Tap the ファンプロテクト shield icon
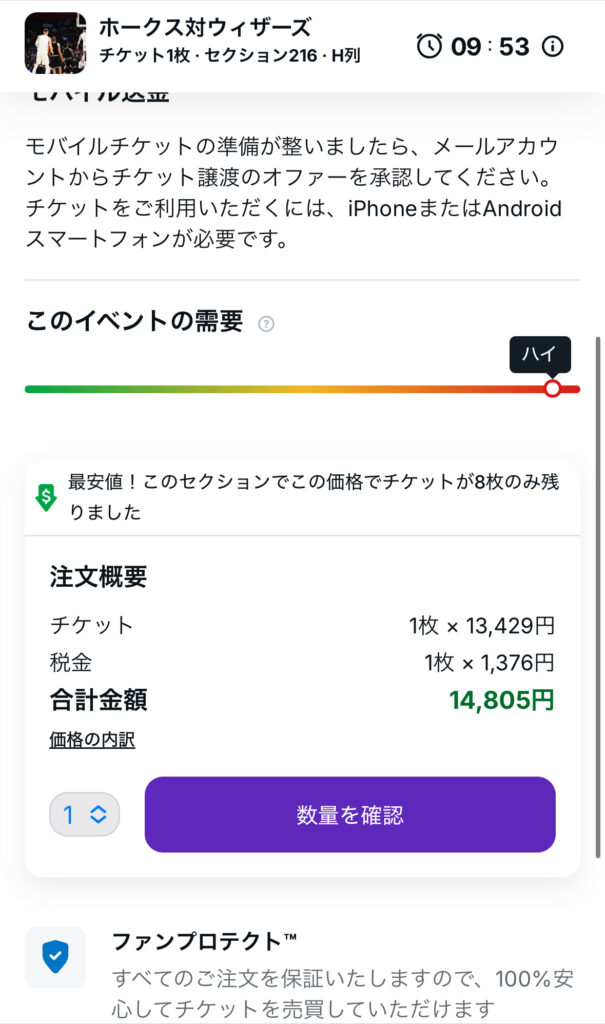Image resolution: width=605 pixels, height=1024 pixels. click(x=55, y=957)
